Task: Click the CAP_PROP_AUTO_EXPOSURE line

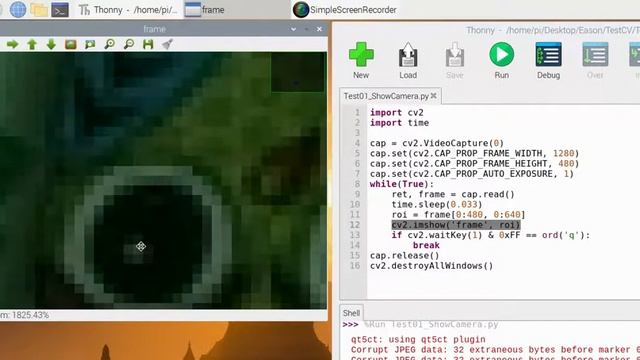Action: 472,174
